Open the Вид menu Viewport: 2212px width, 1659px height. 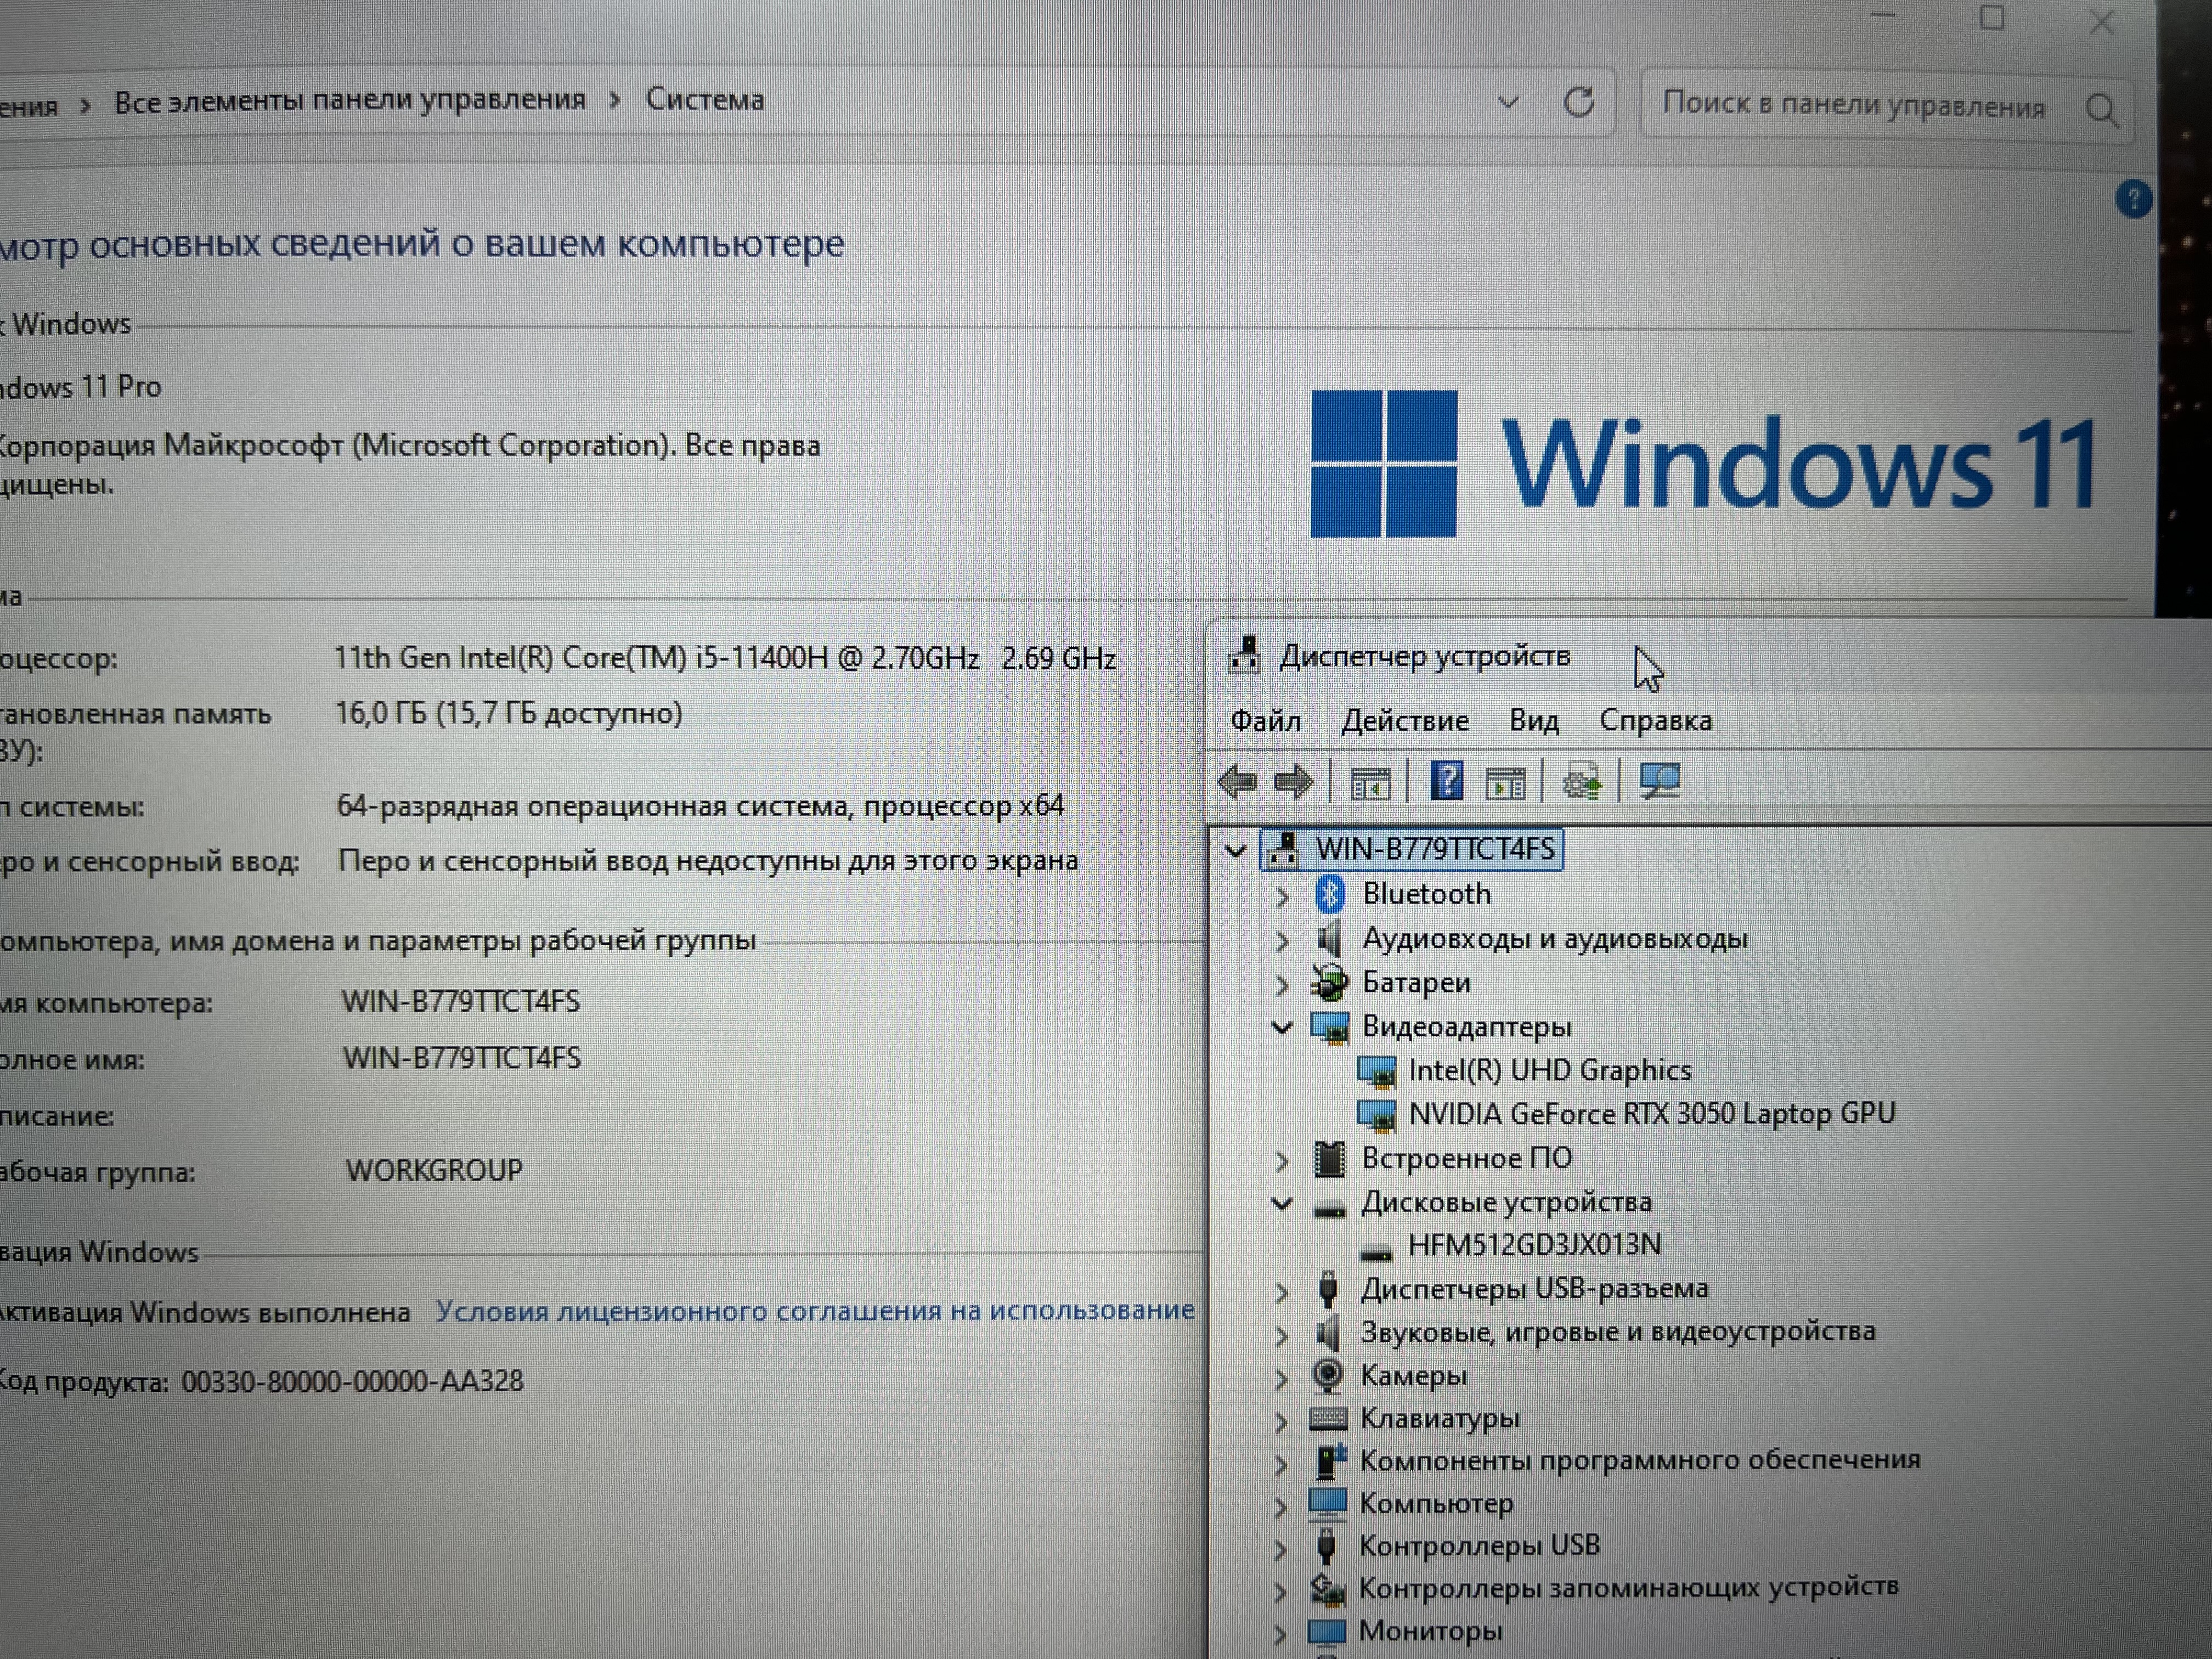pyautogui.click(x=1534, y=721)
